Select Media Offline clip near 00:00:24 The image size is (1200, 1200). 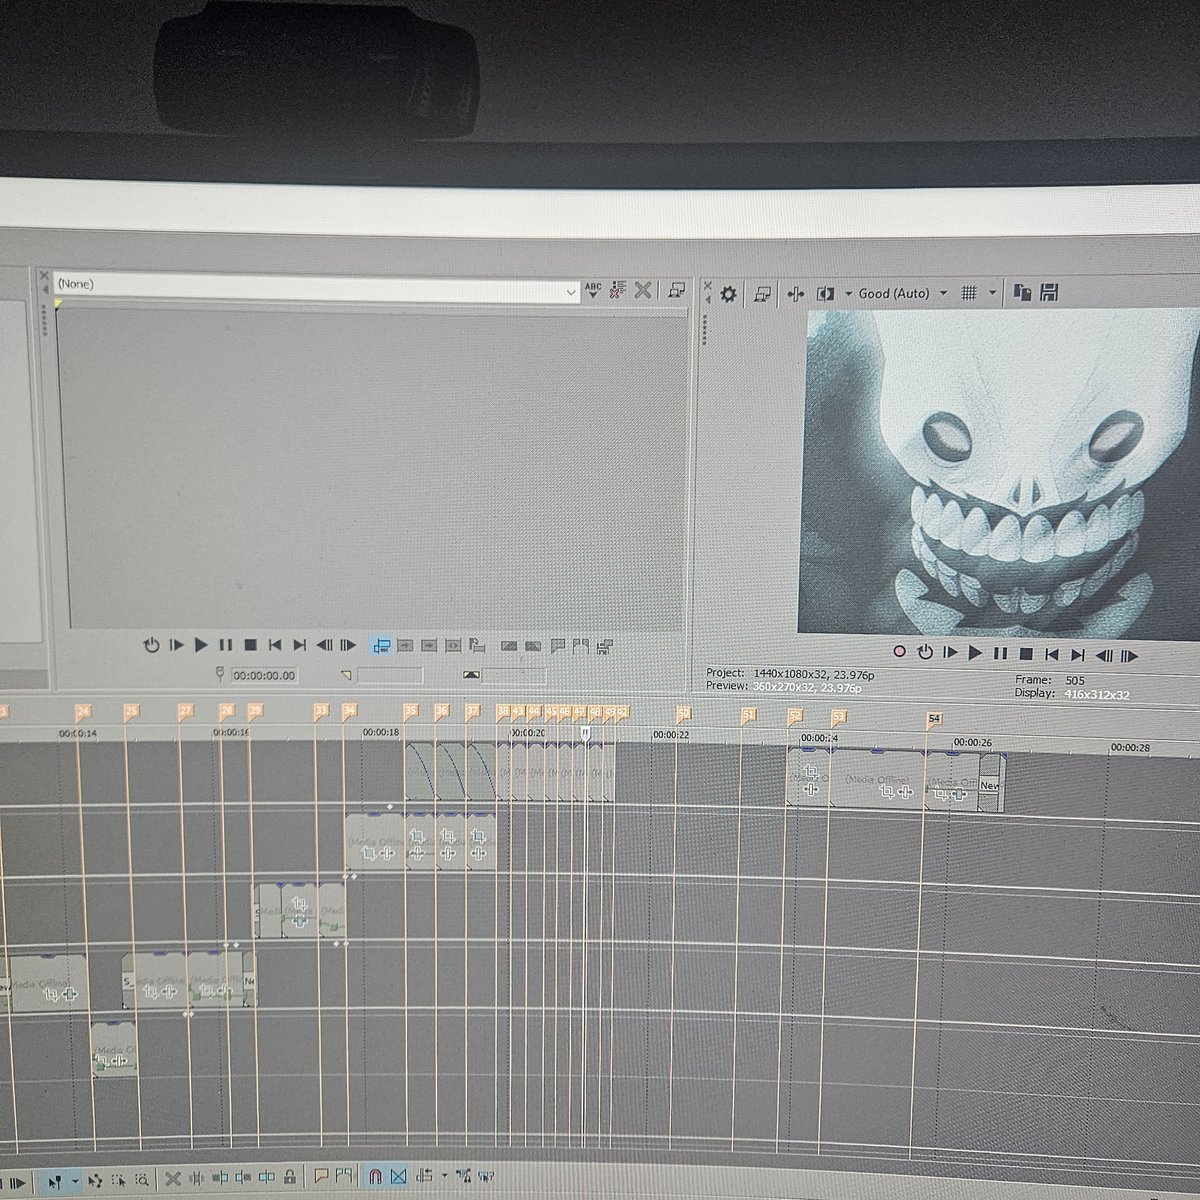click(x=877, y=780)
